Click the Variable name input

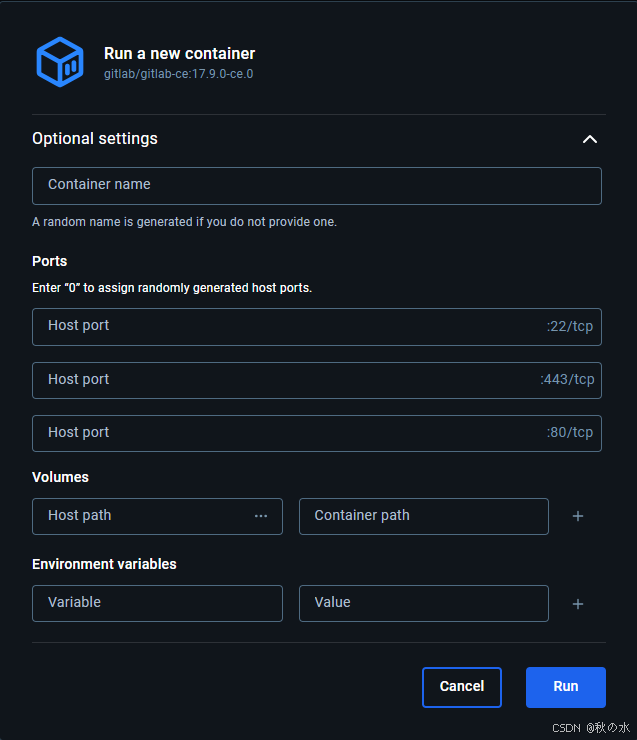tap(157, 604)
